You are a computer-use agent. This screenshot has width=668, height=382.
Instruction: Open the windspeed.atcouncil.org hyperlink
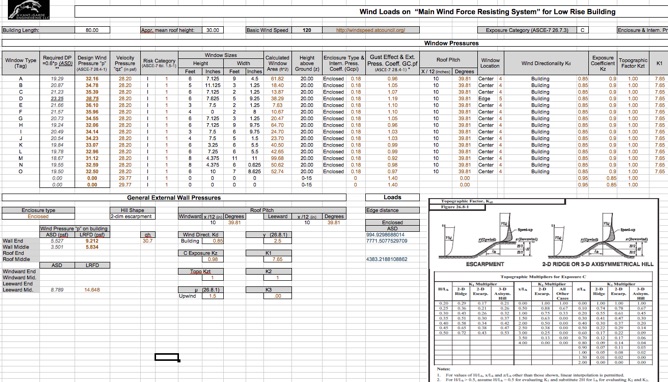coord(371,30)
